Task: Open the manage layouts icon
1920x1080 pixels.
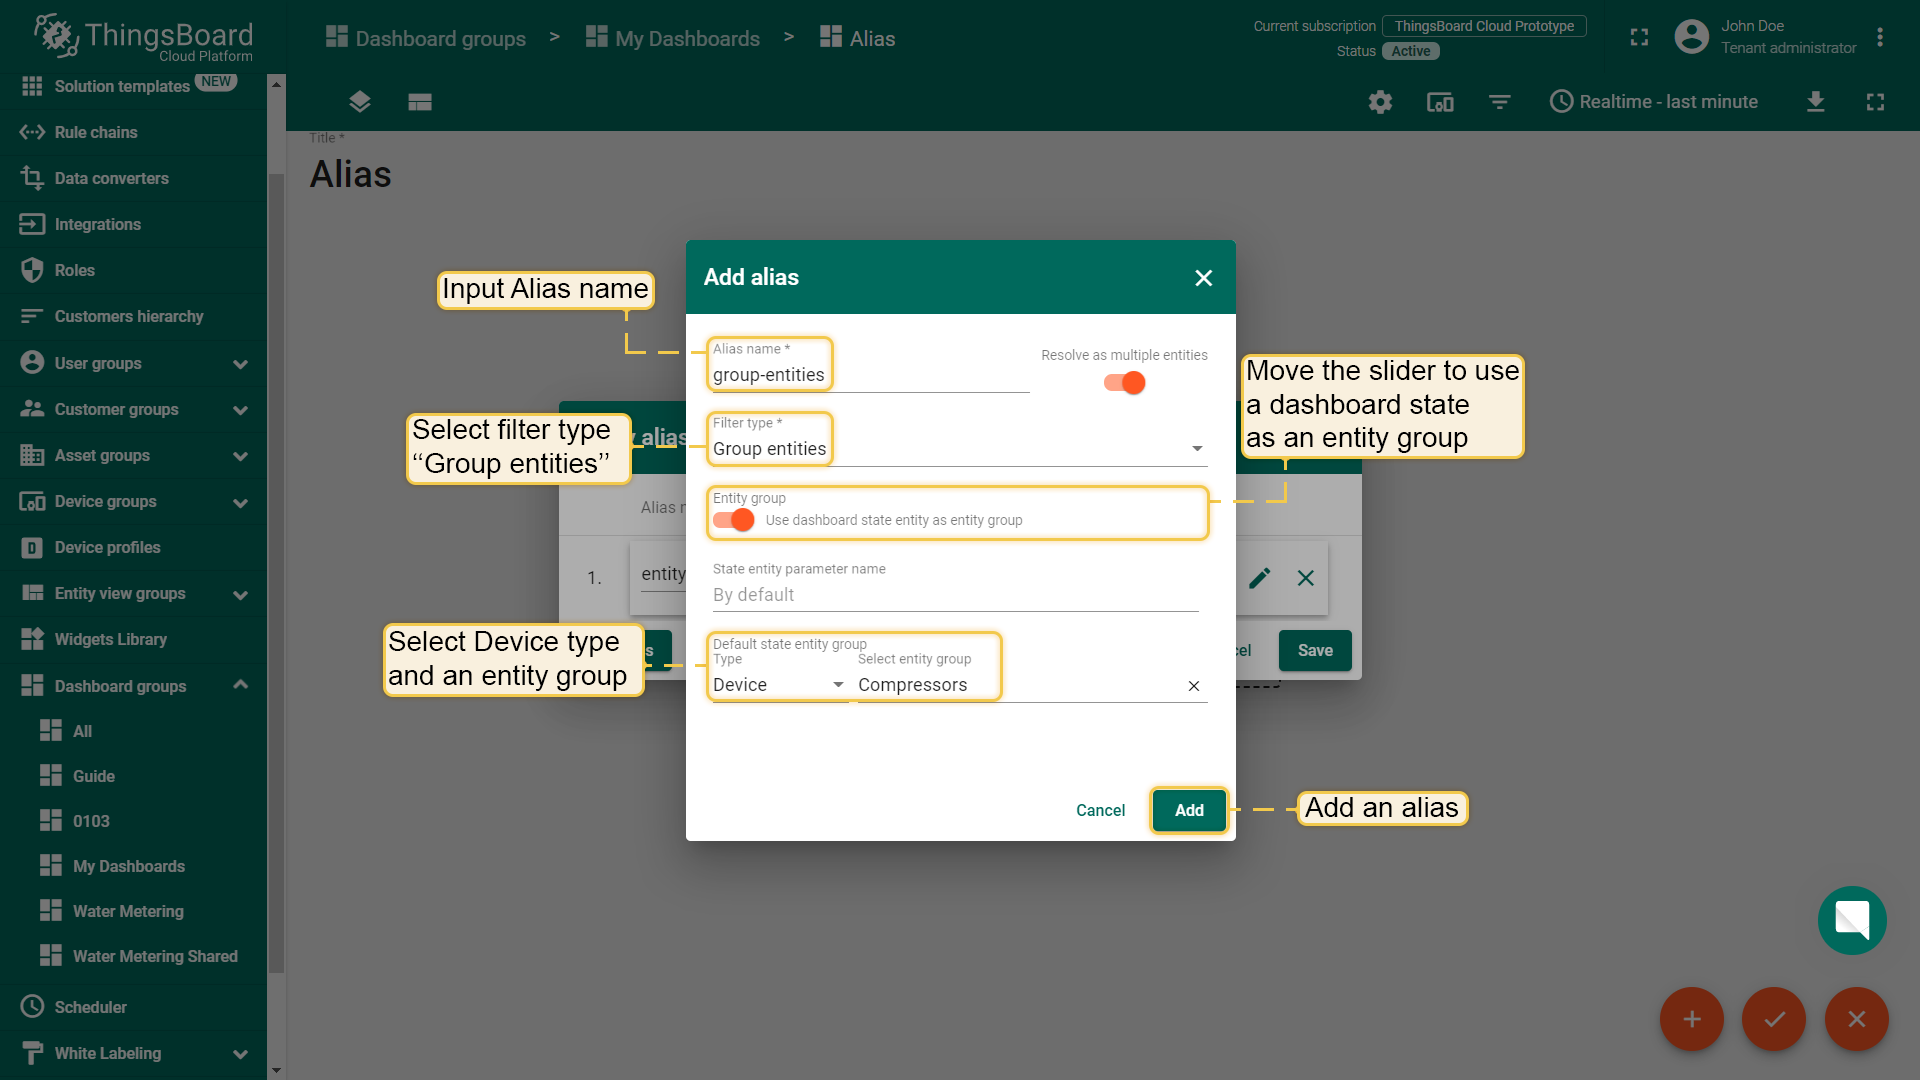Action: click(x=420, y=102)
